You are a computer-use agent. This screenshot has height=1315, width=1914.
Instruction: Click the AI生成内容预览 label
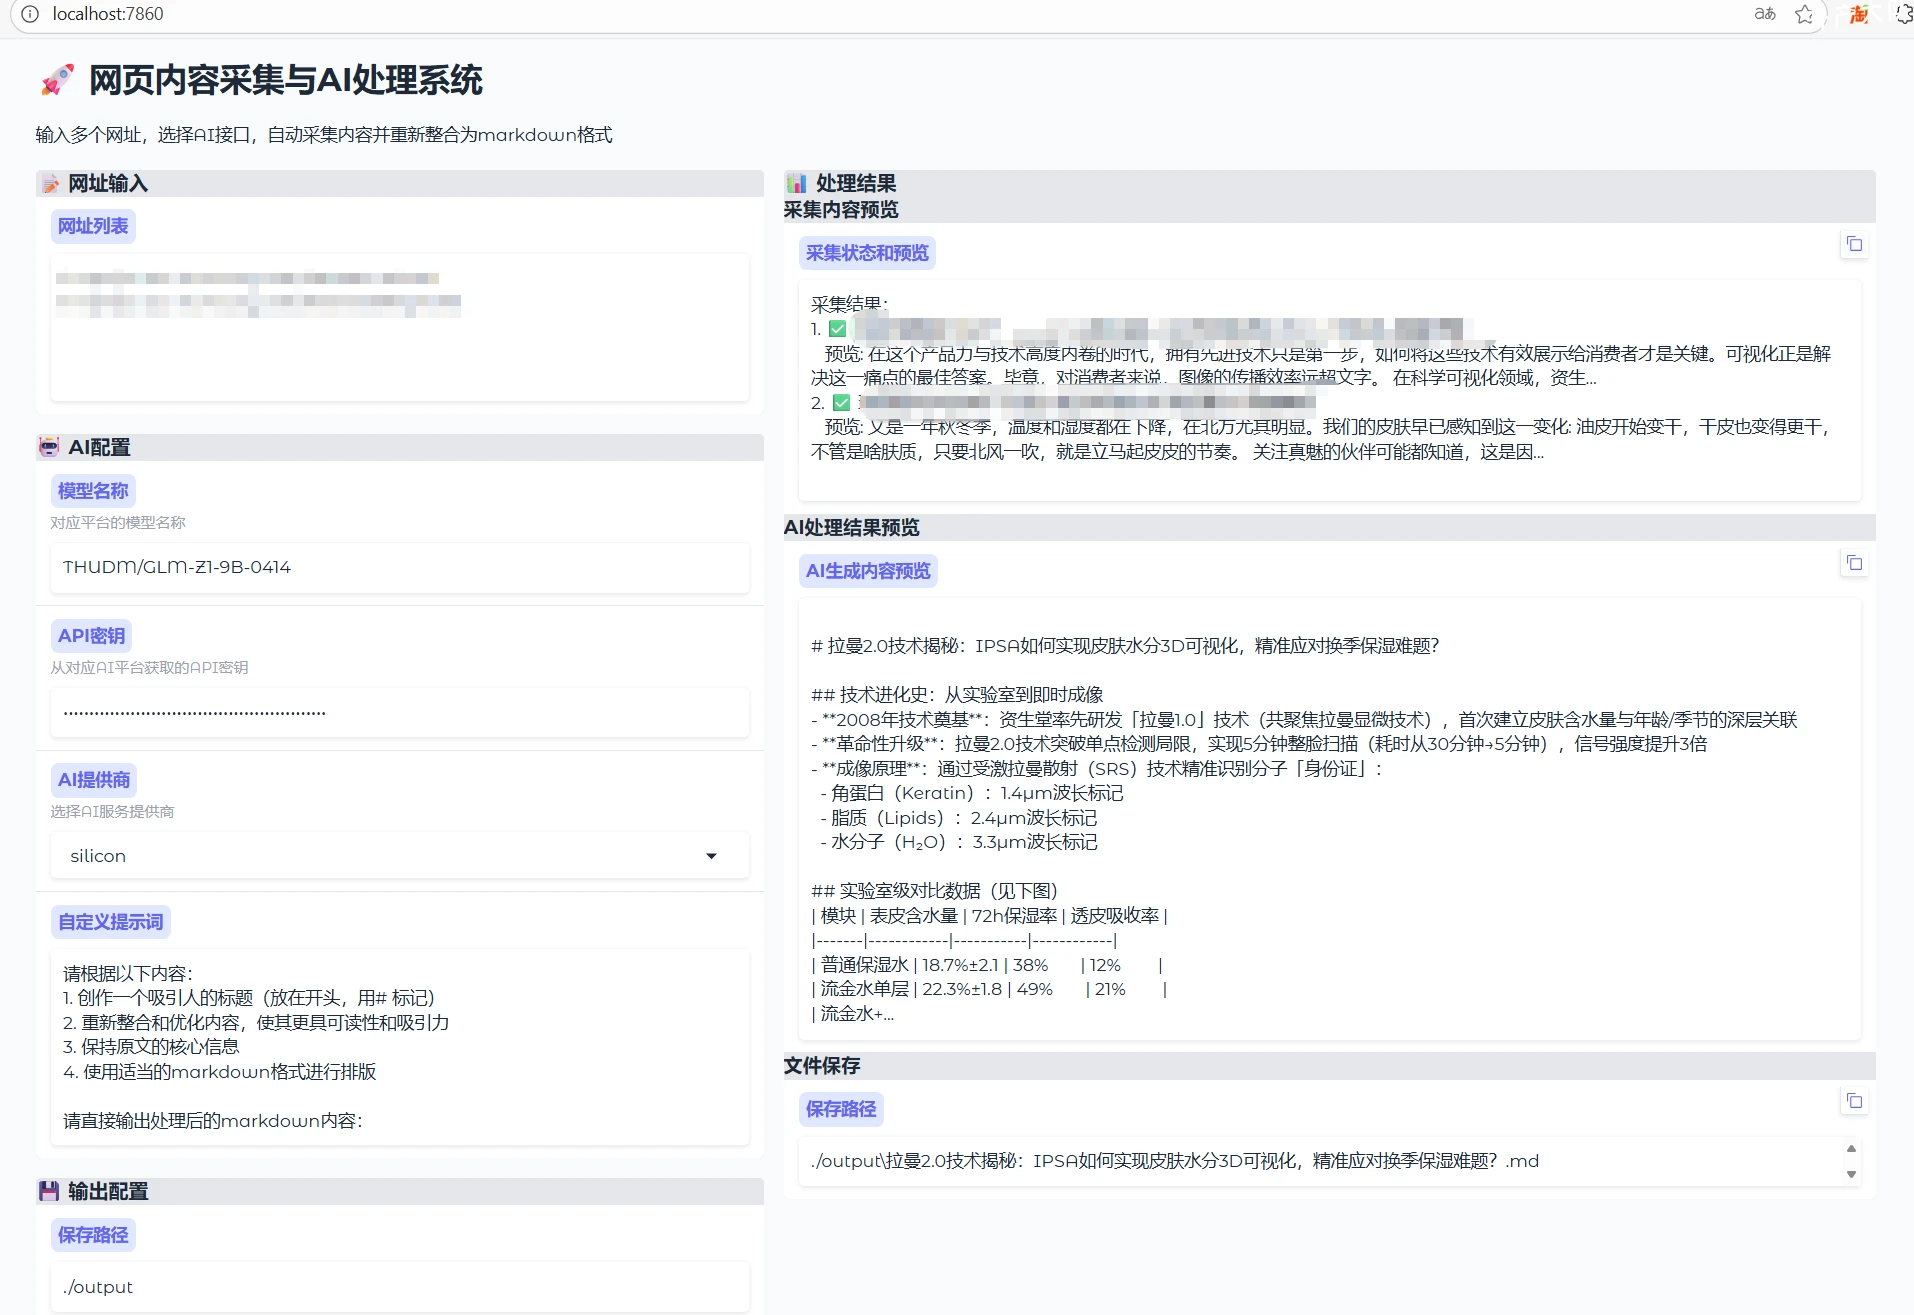868,571
